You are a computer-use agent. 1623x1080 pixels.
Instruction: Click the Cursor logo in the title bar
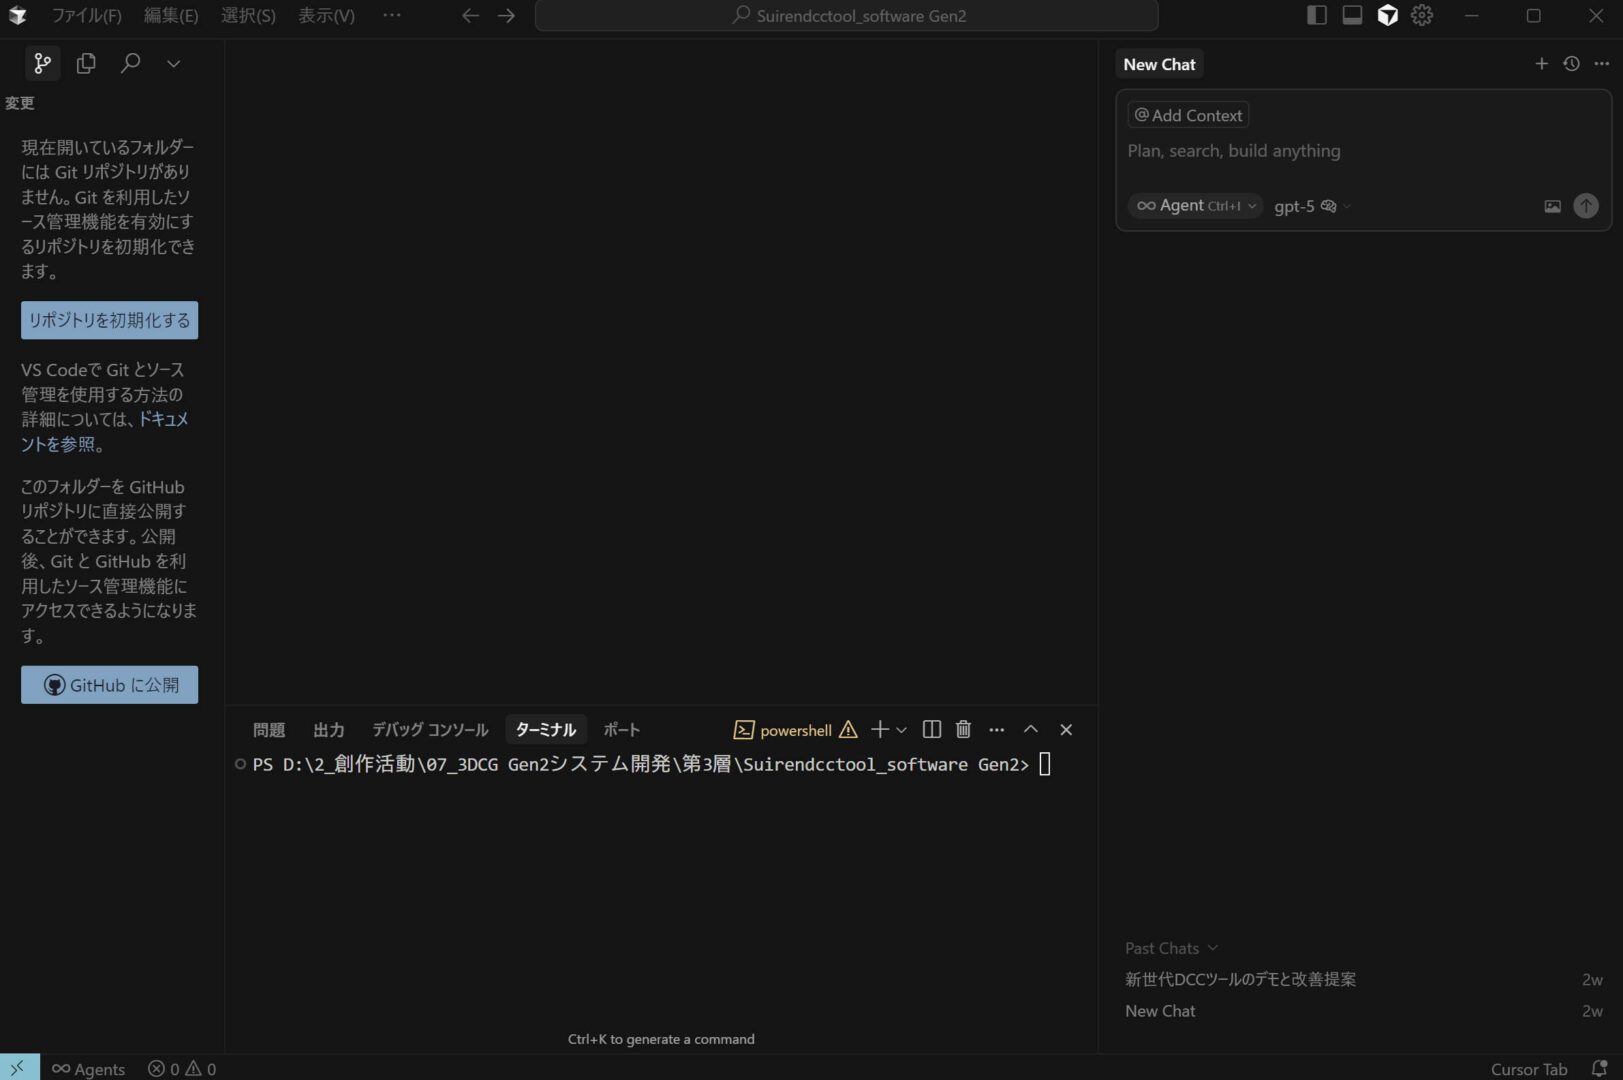(18, 16)
